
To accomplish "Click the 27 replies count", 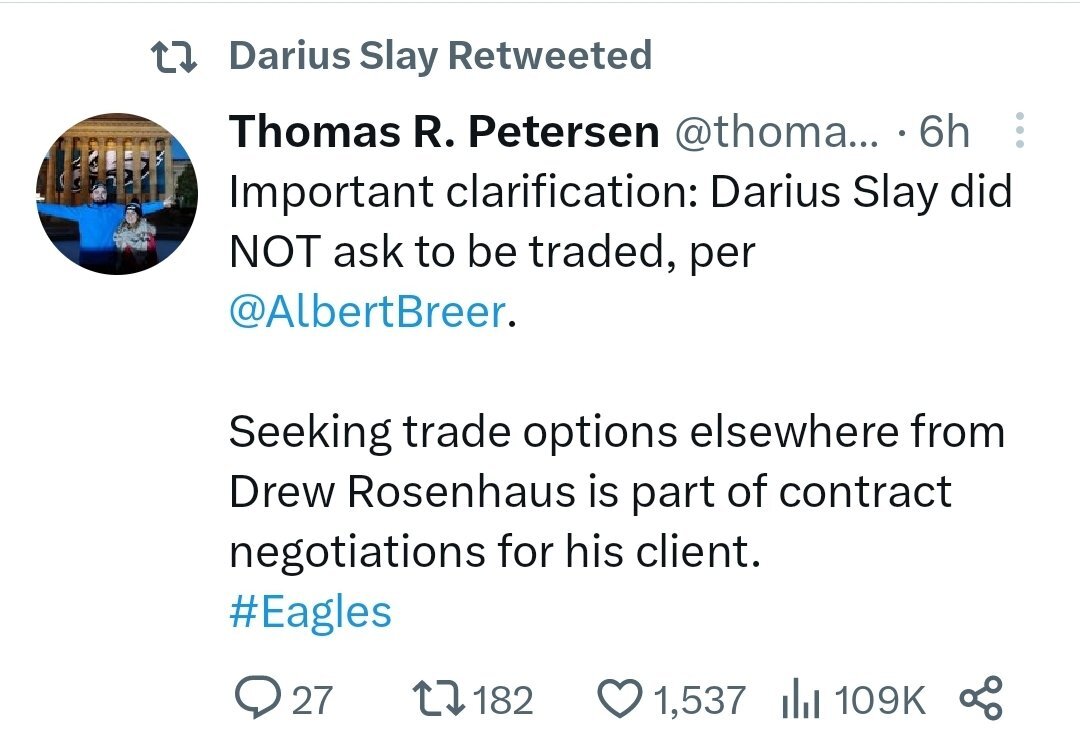I will (x=311, y=699).
